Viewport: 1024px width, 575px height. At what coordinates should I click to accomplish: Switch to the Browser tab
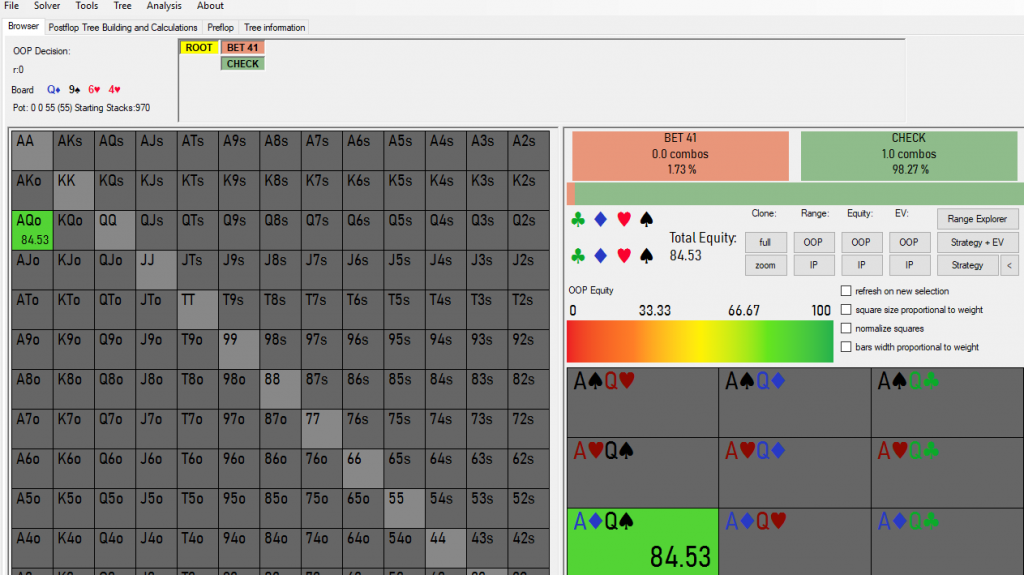point(24,27)
